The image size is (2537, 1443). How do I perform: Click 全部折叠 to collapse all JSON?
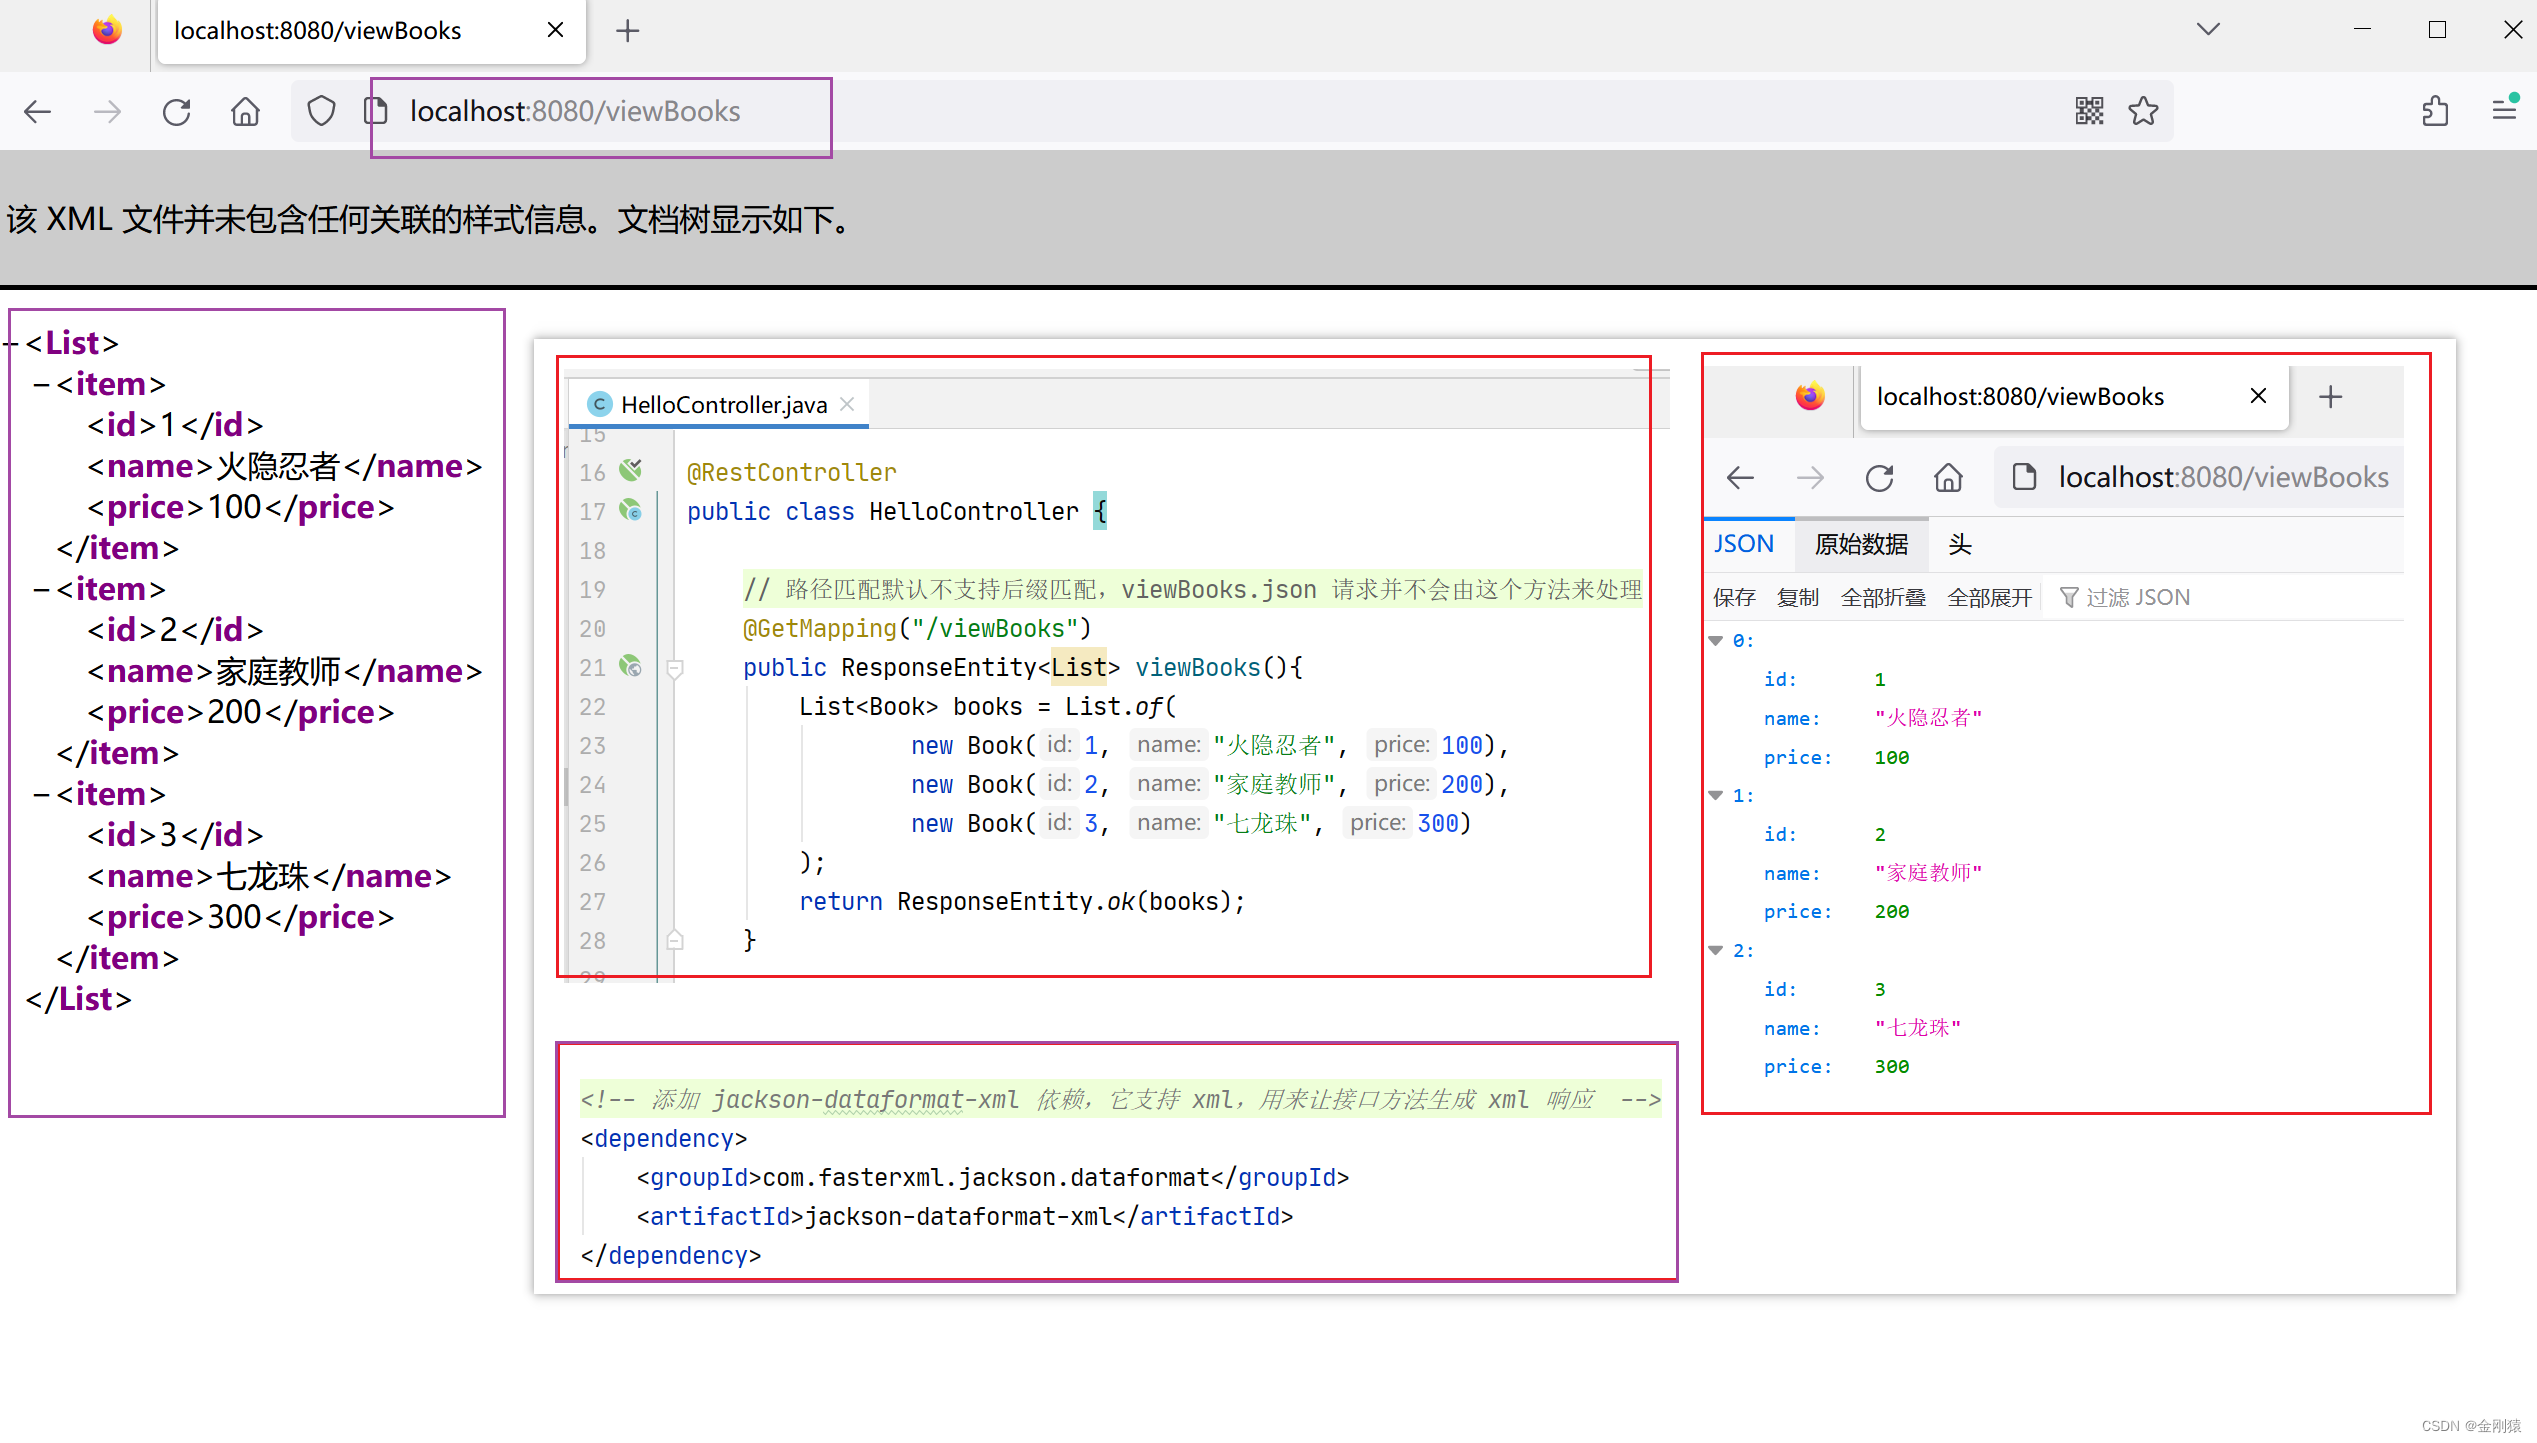(1883, 597)
